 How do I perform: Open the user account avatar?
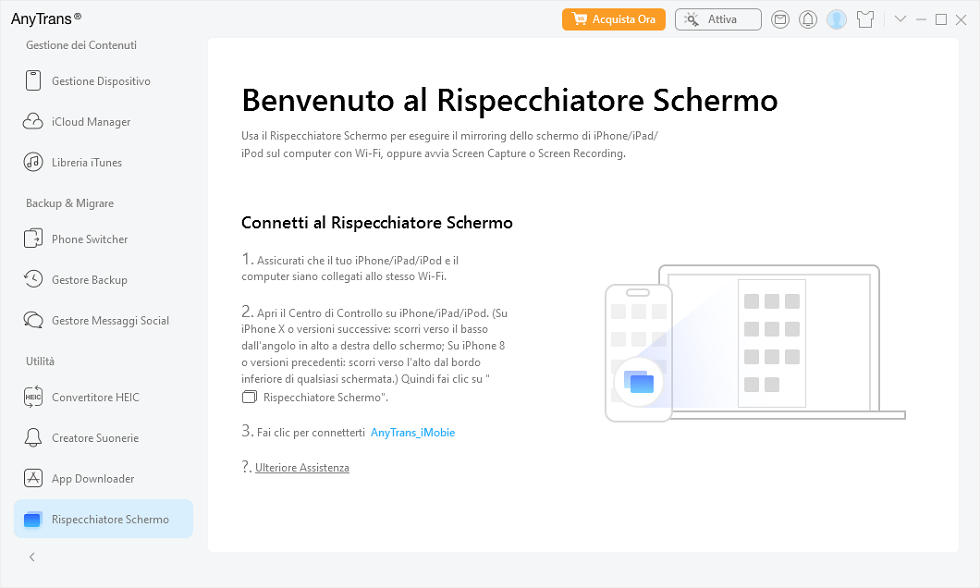tap(836, 19)
